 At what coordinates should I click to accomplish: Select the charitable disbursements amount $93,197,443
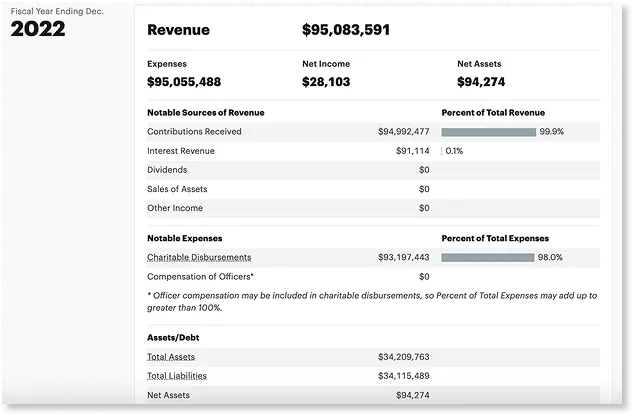[x=404, y=258]
